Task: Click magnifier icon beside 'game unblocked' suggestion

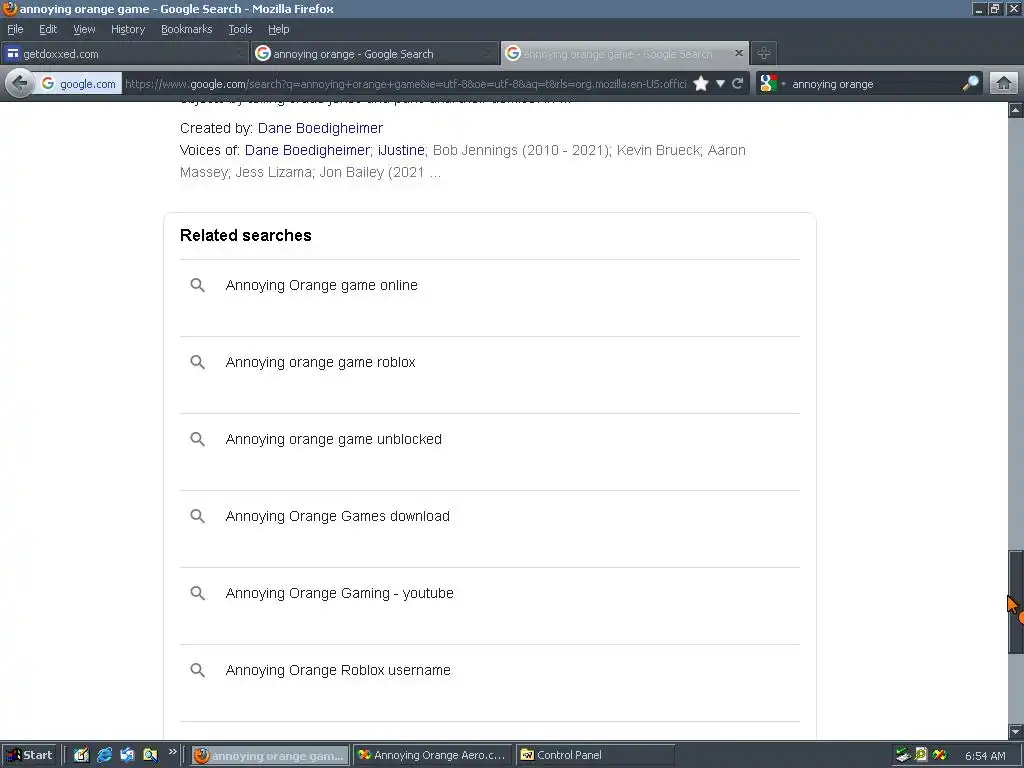Action: 197,440
